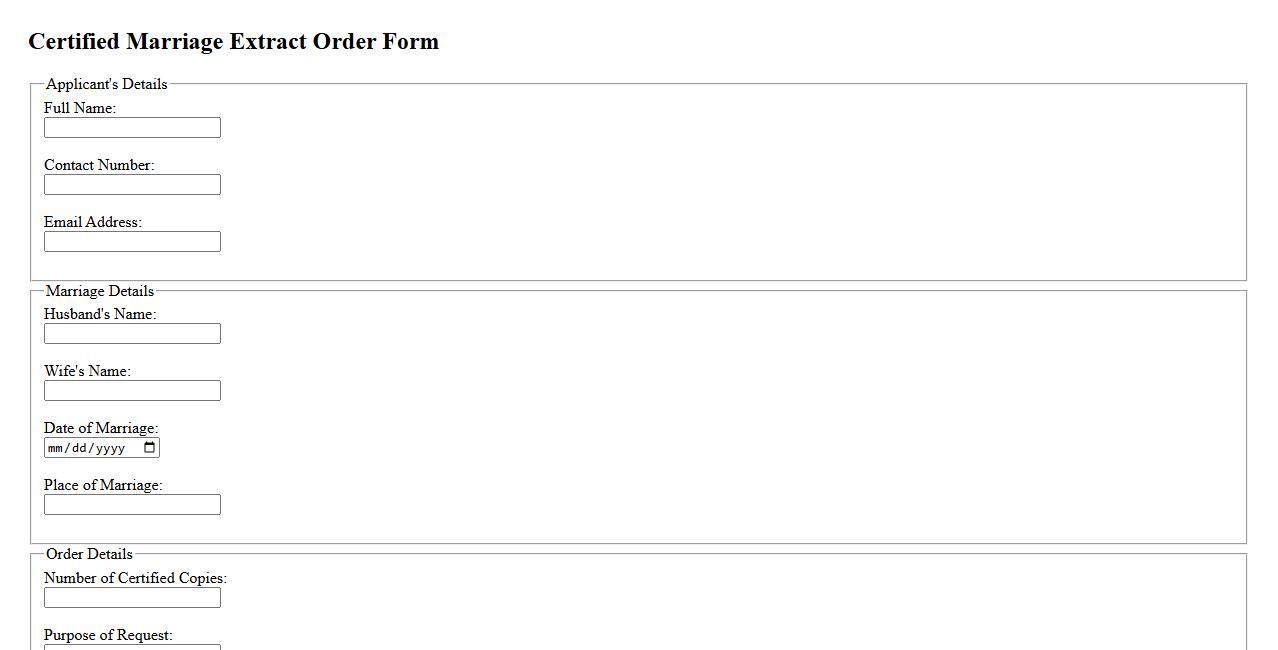Click the "Full Name:" label text
This screenshot has width=1278, height=650.
tap(80, 108)
